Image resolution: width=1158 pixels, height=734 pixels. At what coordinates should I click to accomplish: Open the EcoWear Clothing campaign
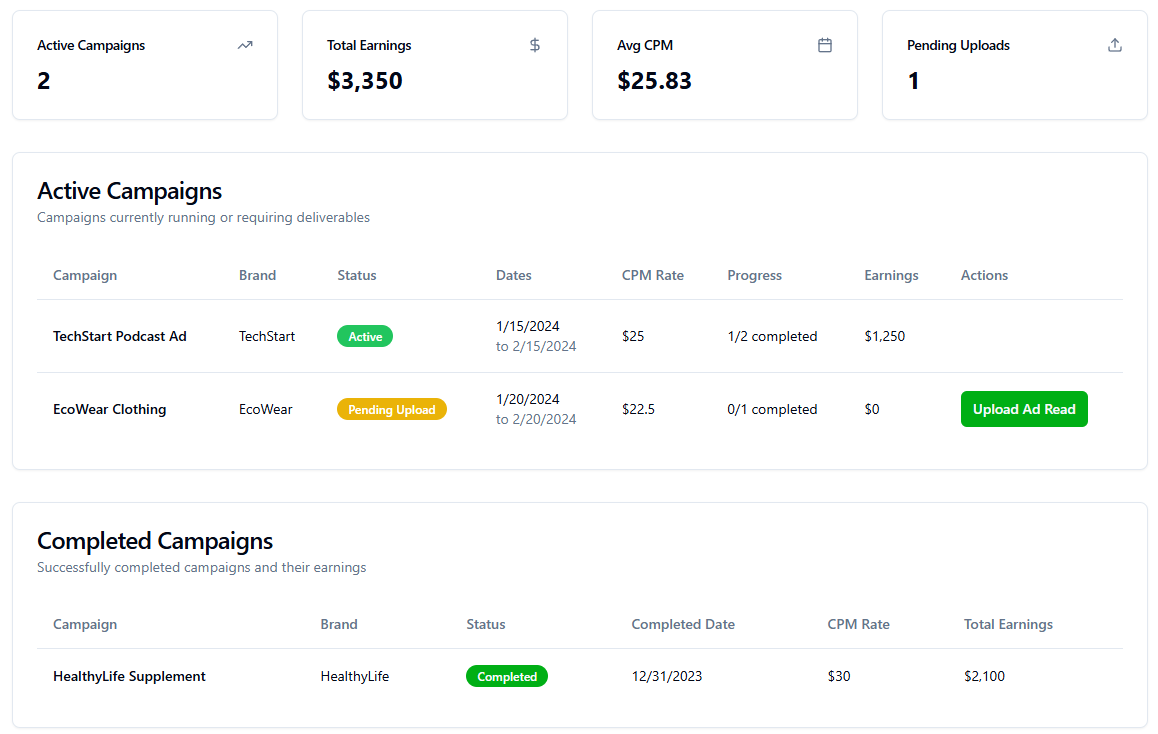(x=110, y=409)
